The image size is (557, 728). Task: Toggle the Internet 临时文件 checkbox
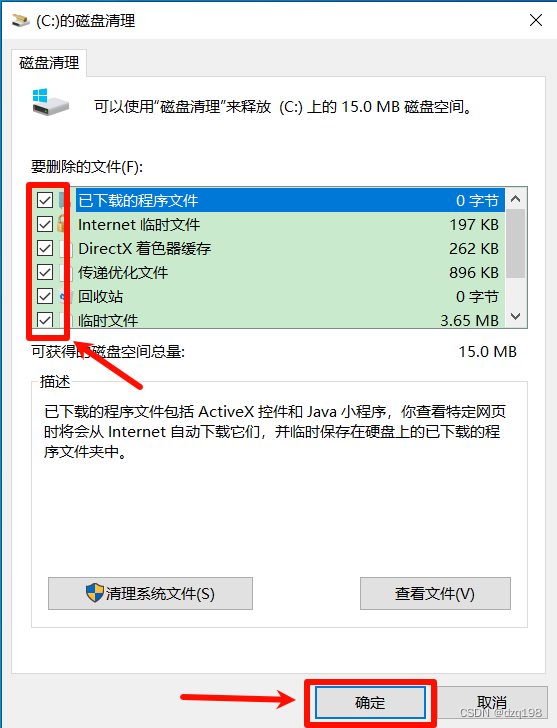(x=45, y=224)
